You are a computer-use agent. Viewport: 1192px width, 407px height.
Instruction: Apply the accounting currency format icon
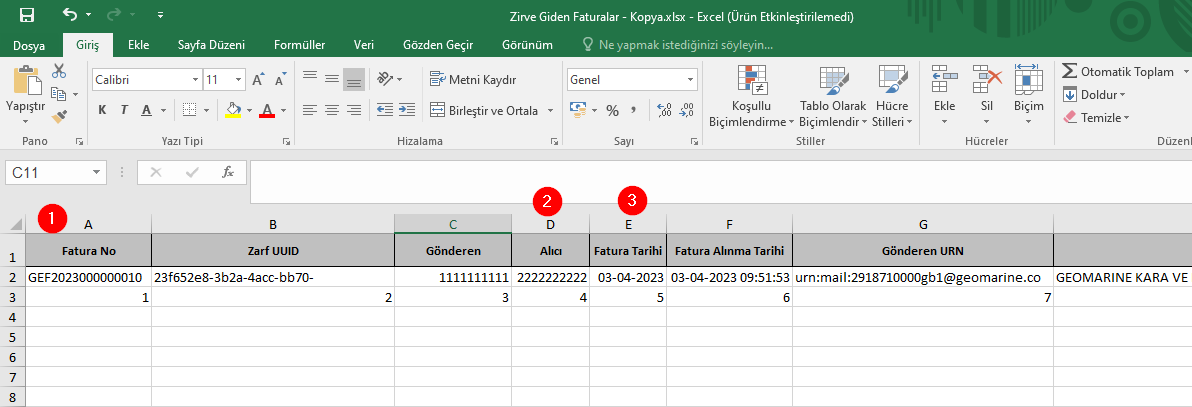coord(578,110)
